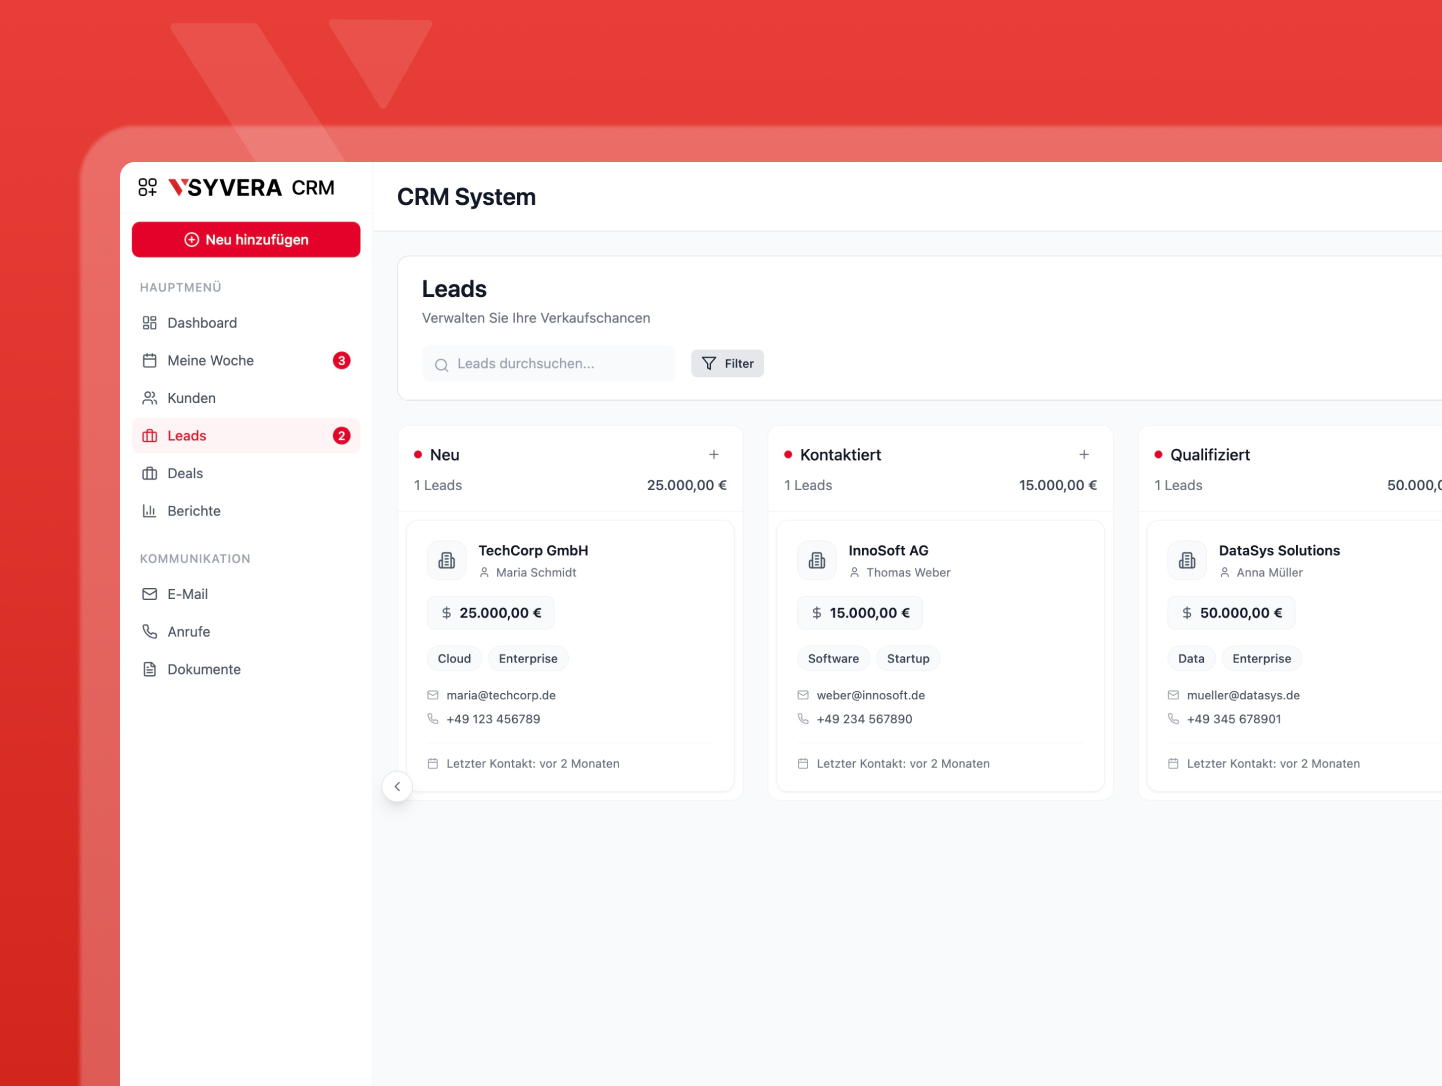
Task: Click the grid icon beside the Syvera logo
Action: click(147, 186)
